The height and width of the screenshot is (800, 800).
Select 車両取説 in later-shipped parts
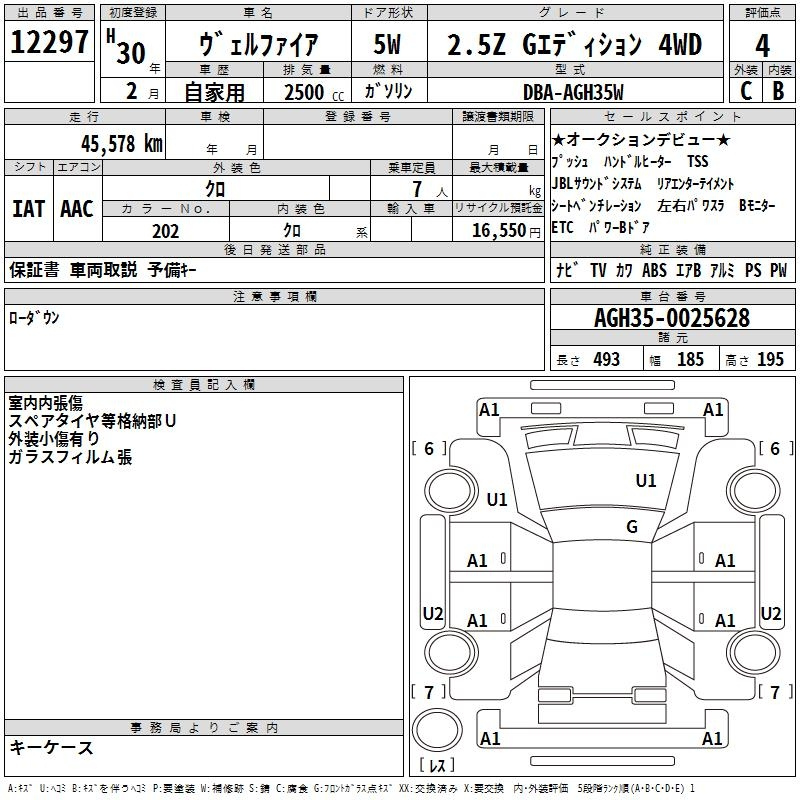104,269
